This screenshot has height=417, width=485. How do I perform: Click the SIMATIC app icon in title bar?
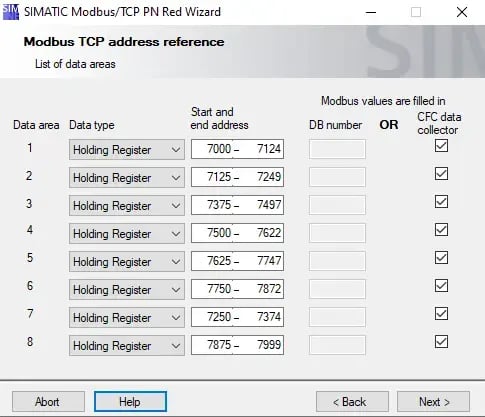pos(10,12)
